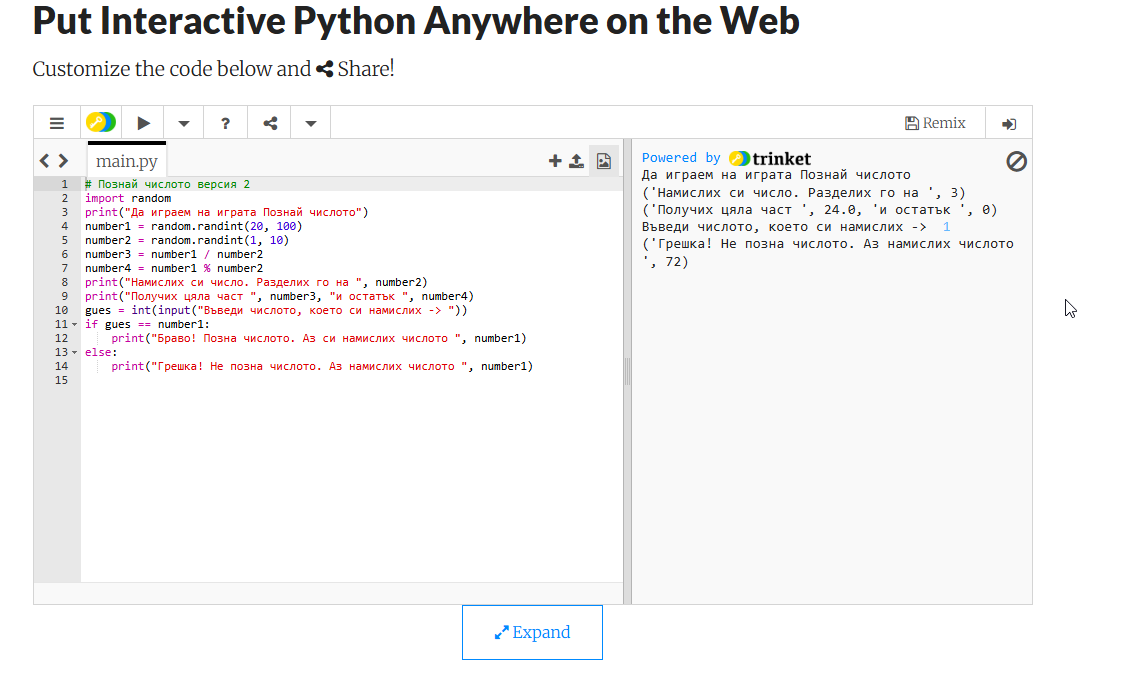Click code line 'number4 = number1 % number2'

coord(174,268)
